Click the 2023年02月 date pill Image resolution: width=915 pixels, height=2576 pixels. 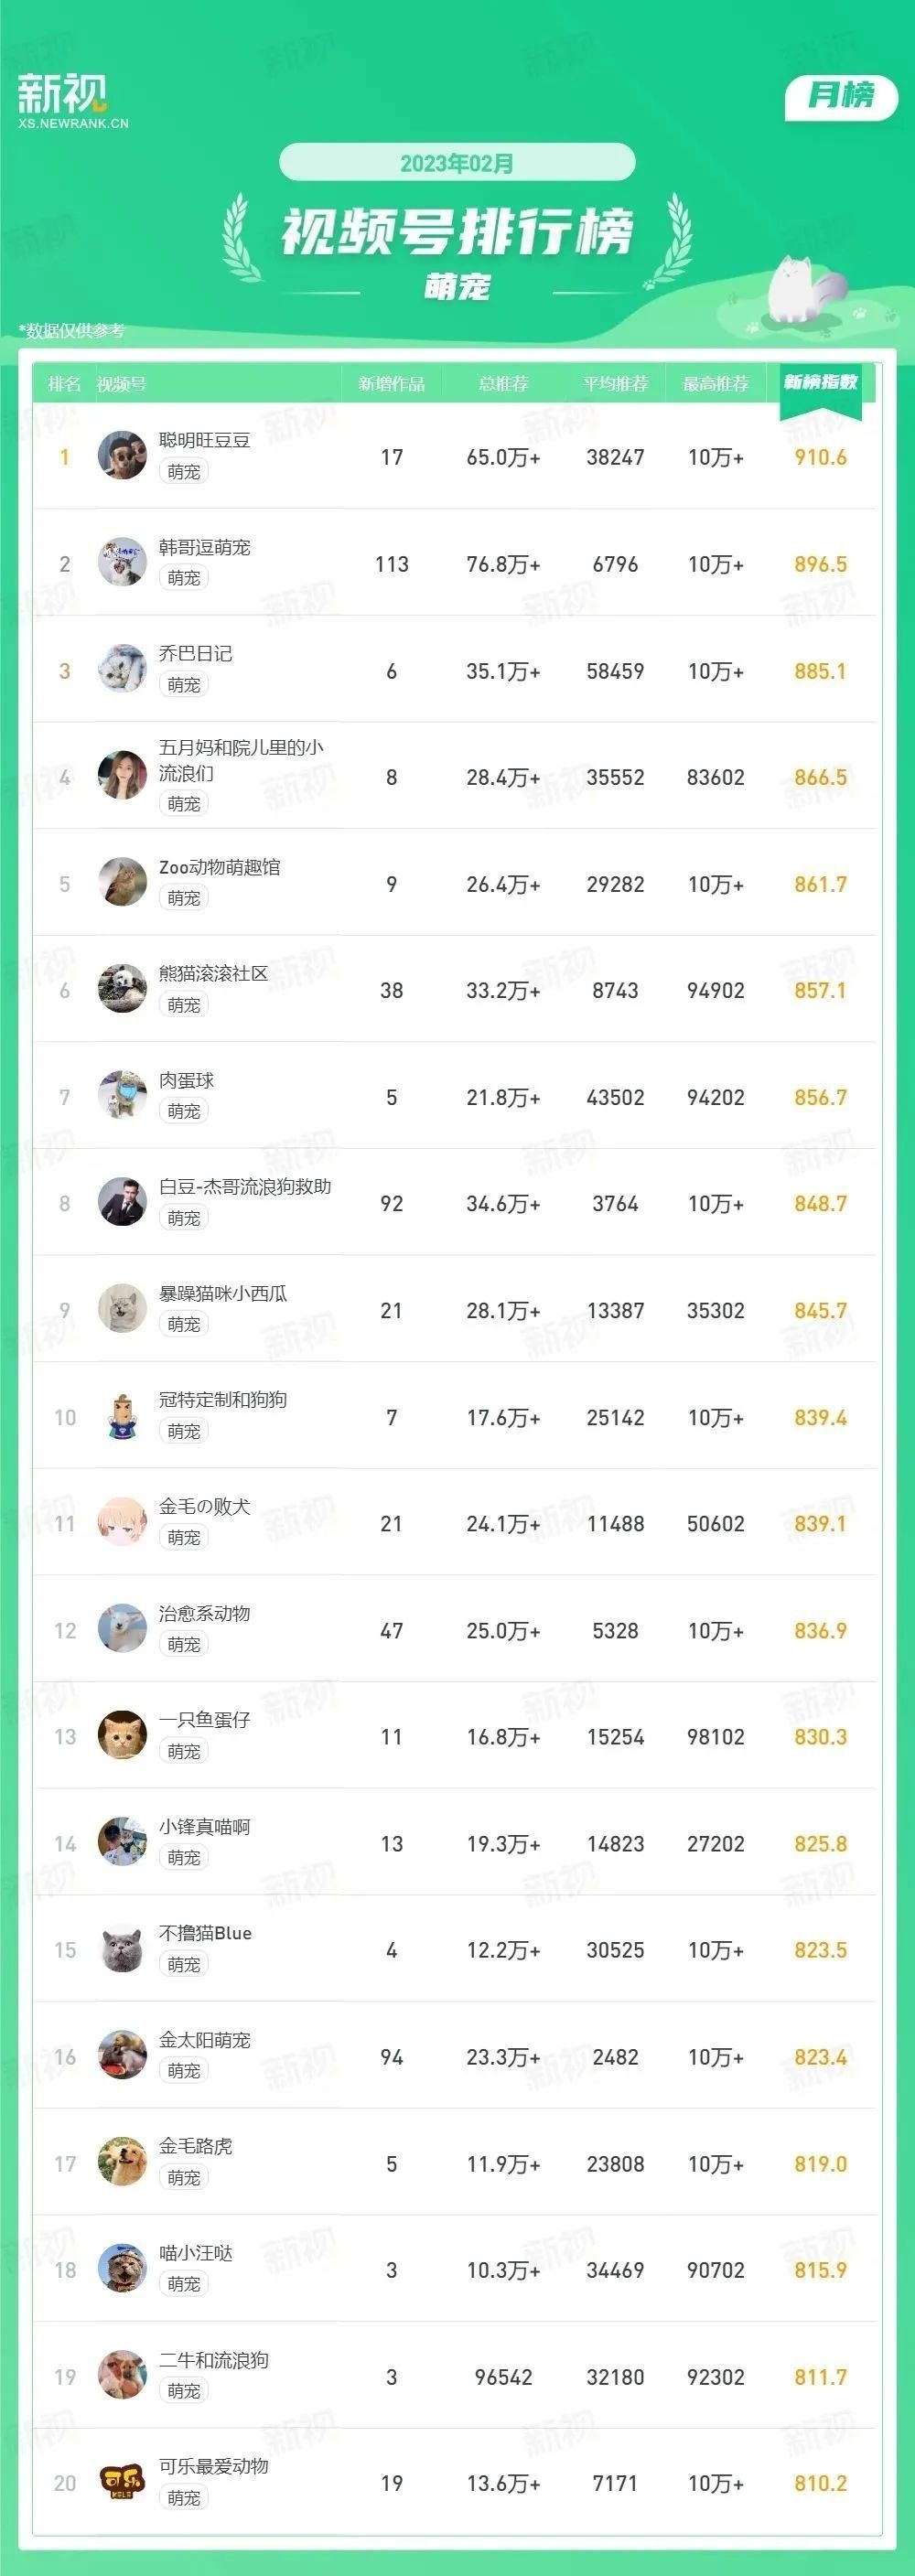tap(457, 163)
